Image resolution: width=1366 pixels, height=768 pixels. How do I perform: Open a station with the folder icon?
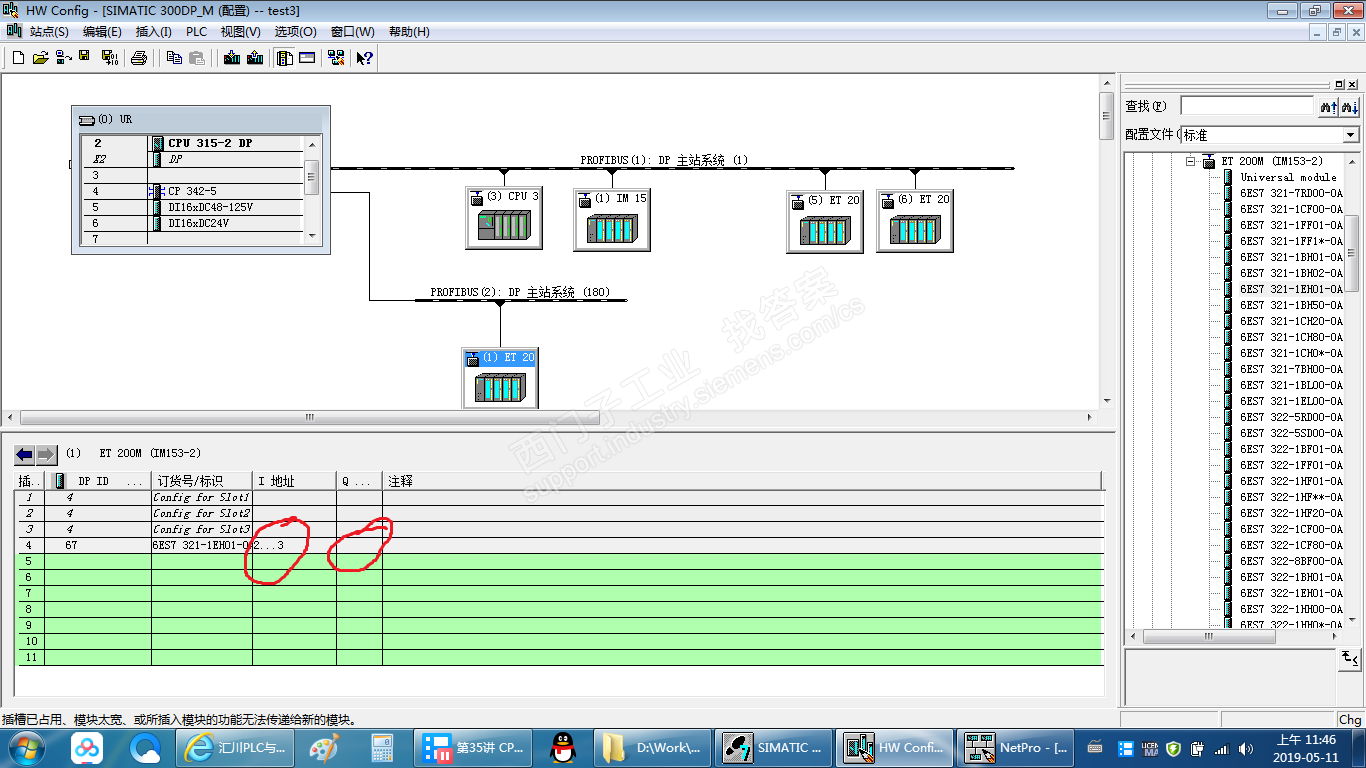click(x=40, y=58)
